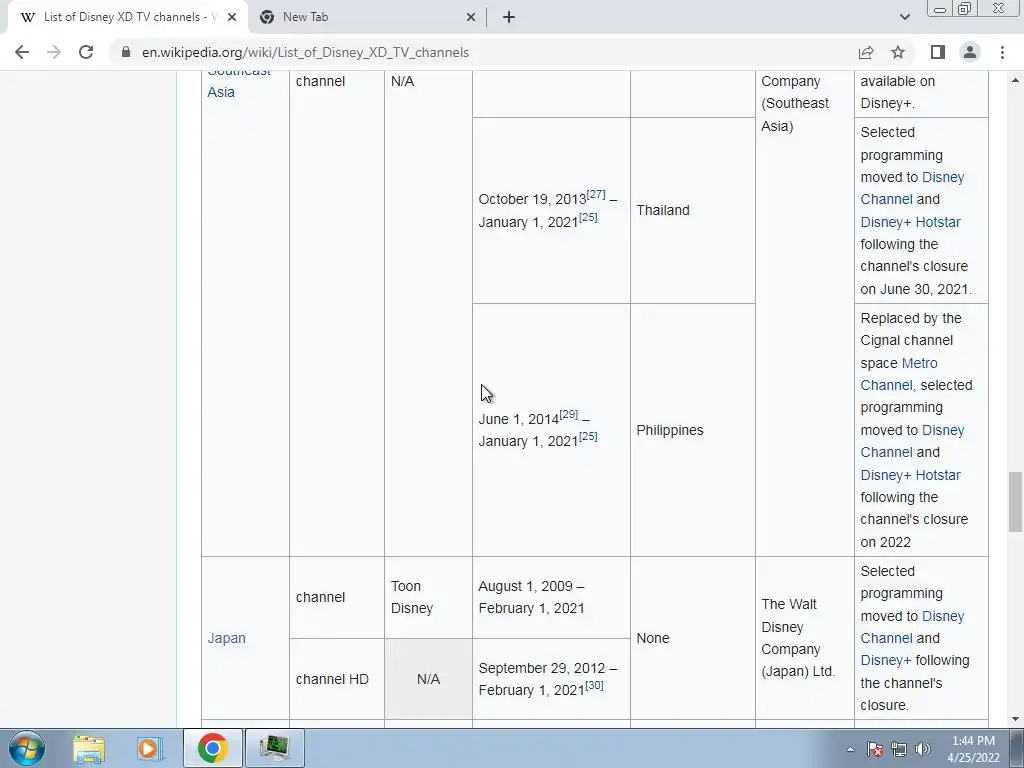Bookmark this page with the star icon
The height and width of the screenshot is (768, 1024).
(898, 52)
